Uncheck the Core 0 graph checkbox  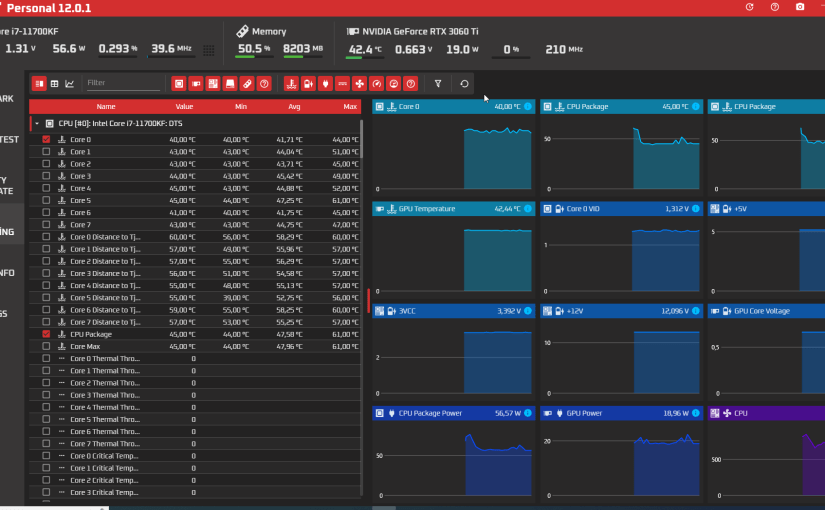coord(46,139)
